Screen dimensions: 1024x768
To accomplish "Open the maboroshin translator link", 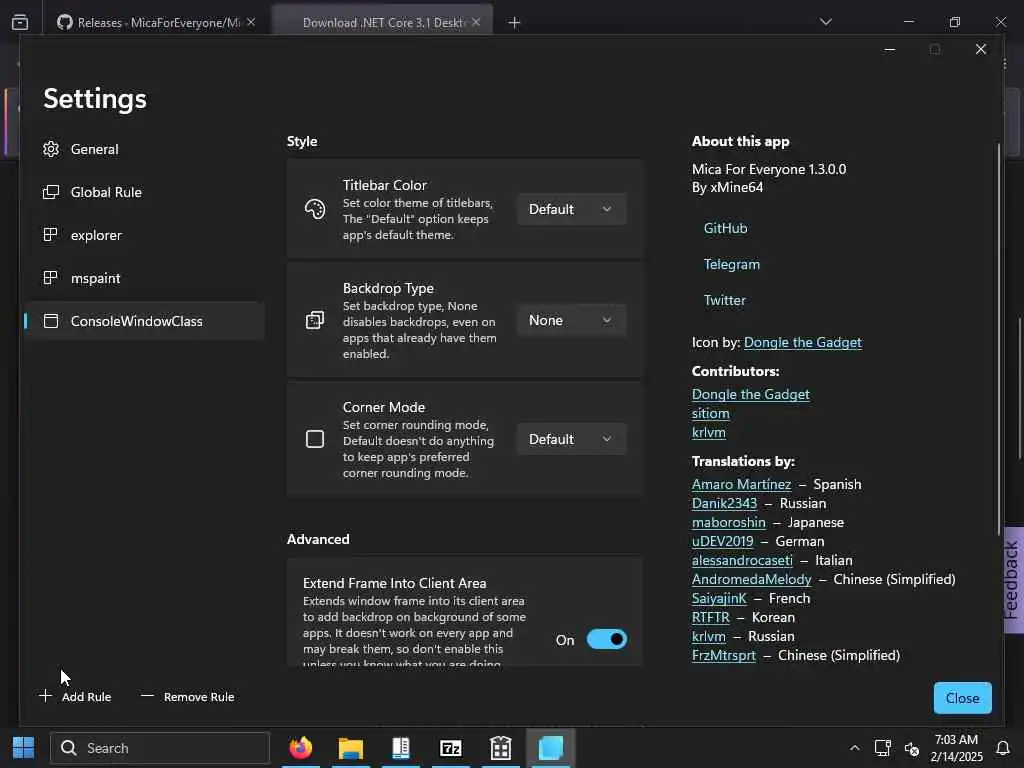I will (728, 522).
